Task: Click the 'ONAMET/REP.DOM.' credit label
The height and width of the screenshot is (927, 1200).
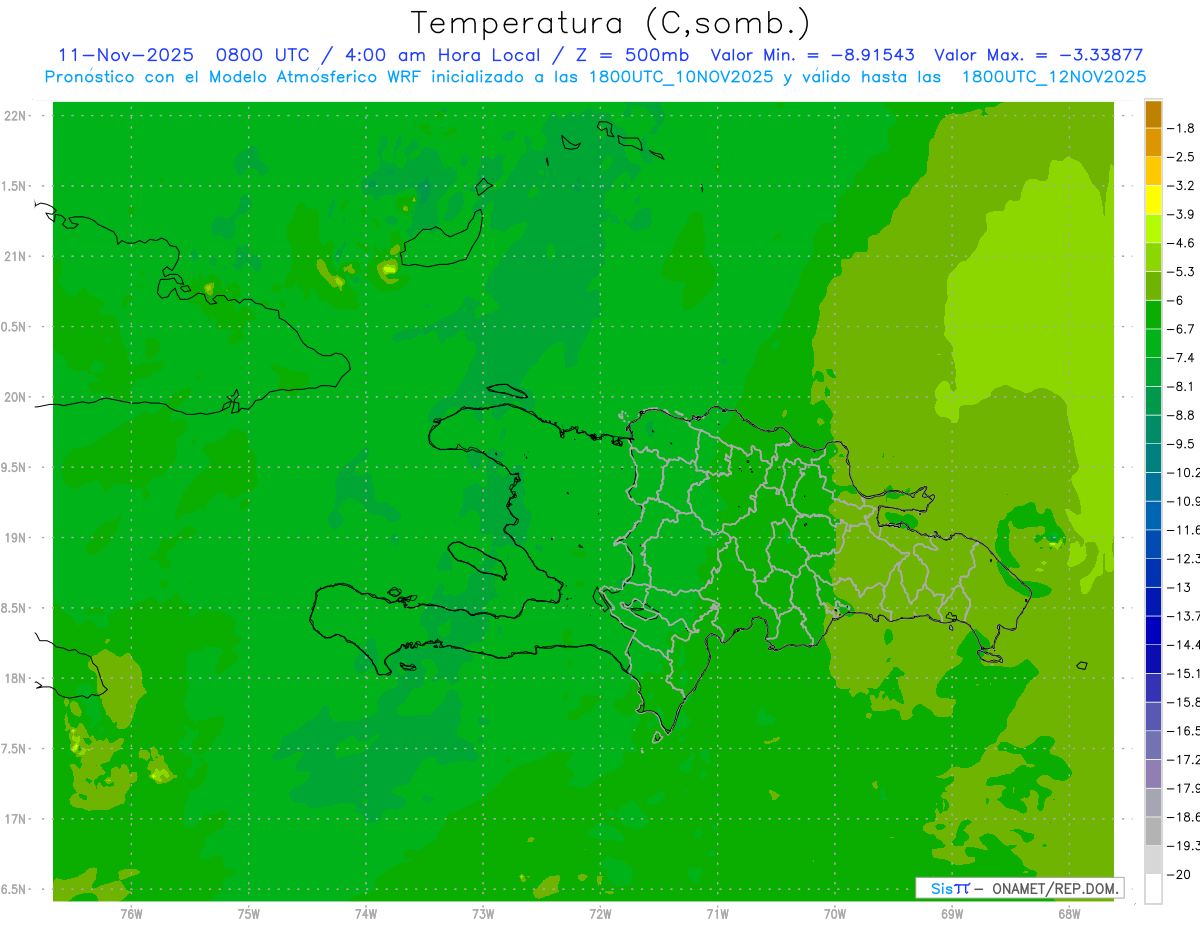Action: click(1053, 888)
